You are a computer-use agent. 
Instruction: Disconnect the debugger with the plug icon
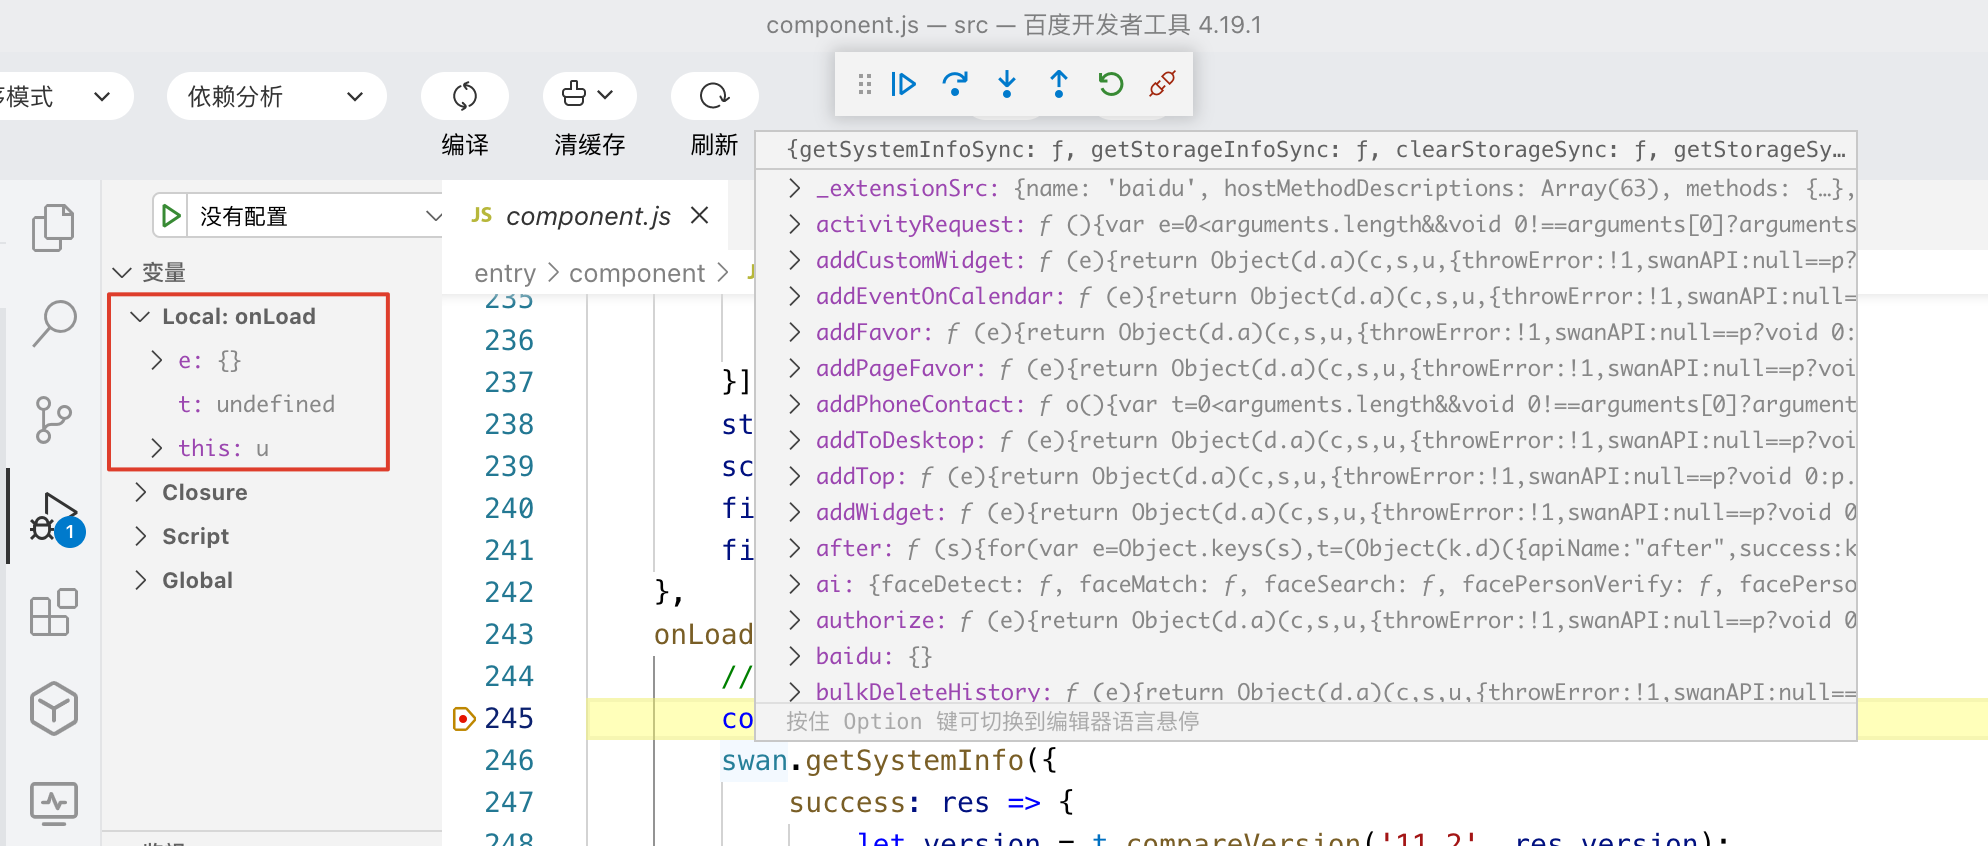(1162, 84)
